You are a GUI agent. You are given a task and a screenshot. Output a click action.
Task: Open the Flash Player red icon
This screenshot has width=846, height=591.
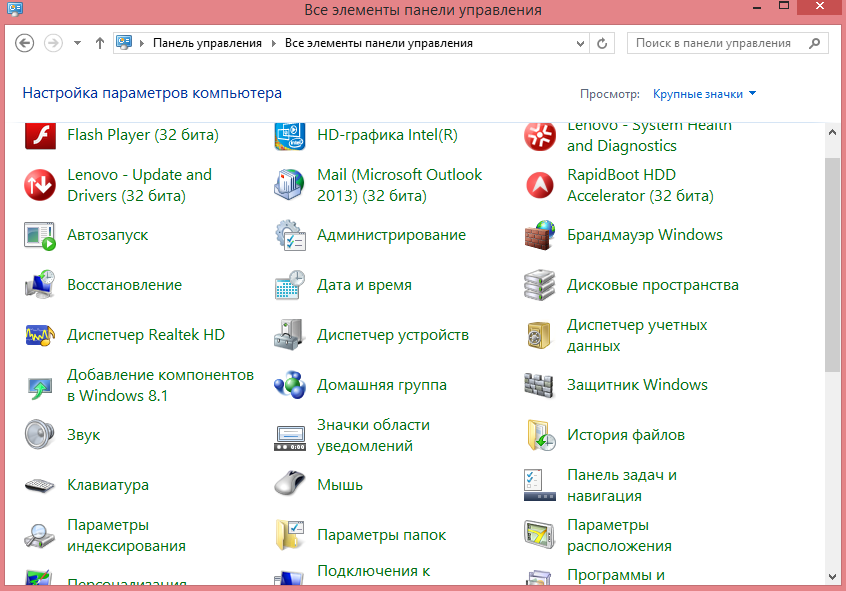click(x=40, y=135)
